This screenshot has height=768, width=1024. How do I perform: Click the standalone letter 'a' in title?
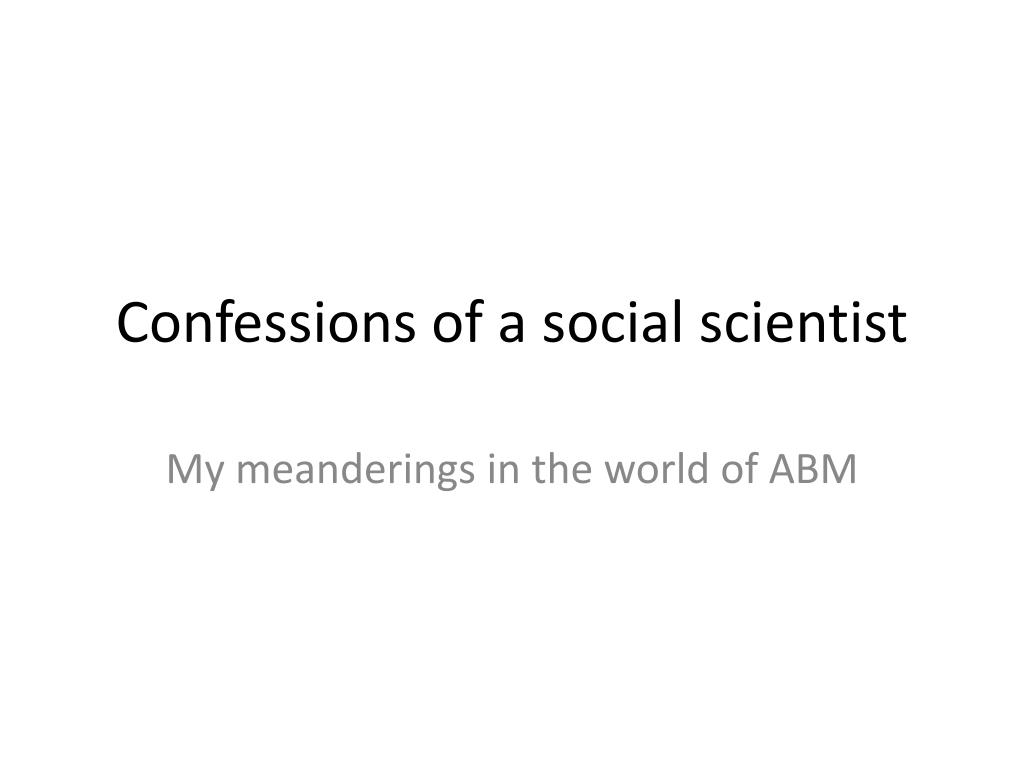[x=512, y=328]
